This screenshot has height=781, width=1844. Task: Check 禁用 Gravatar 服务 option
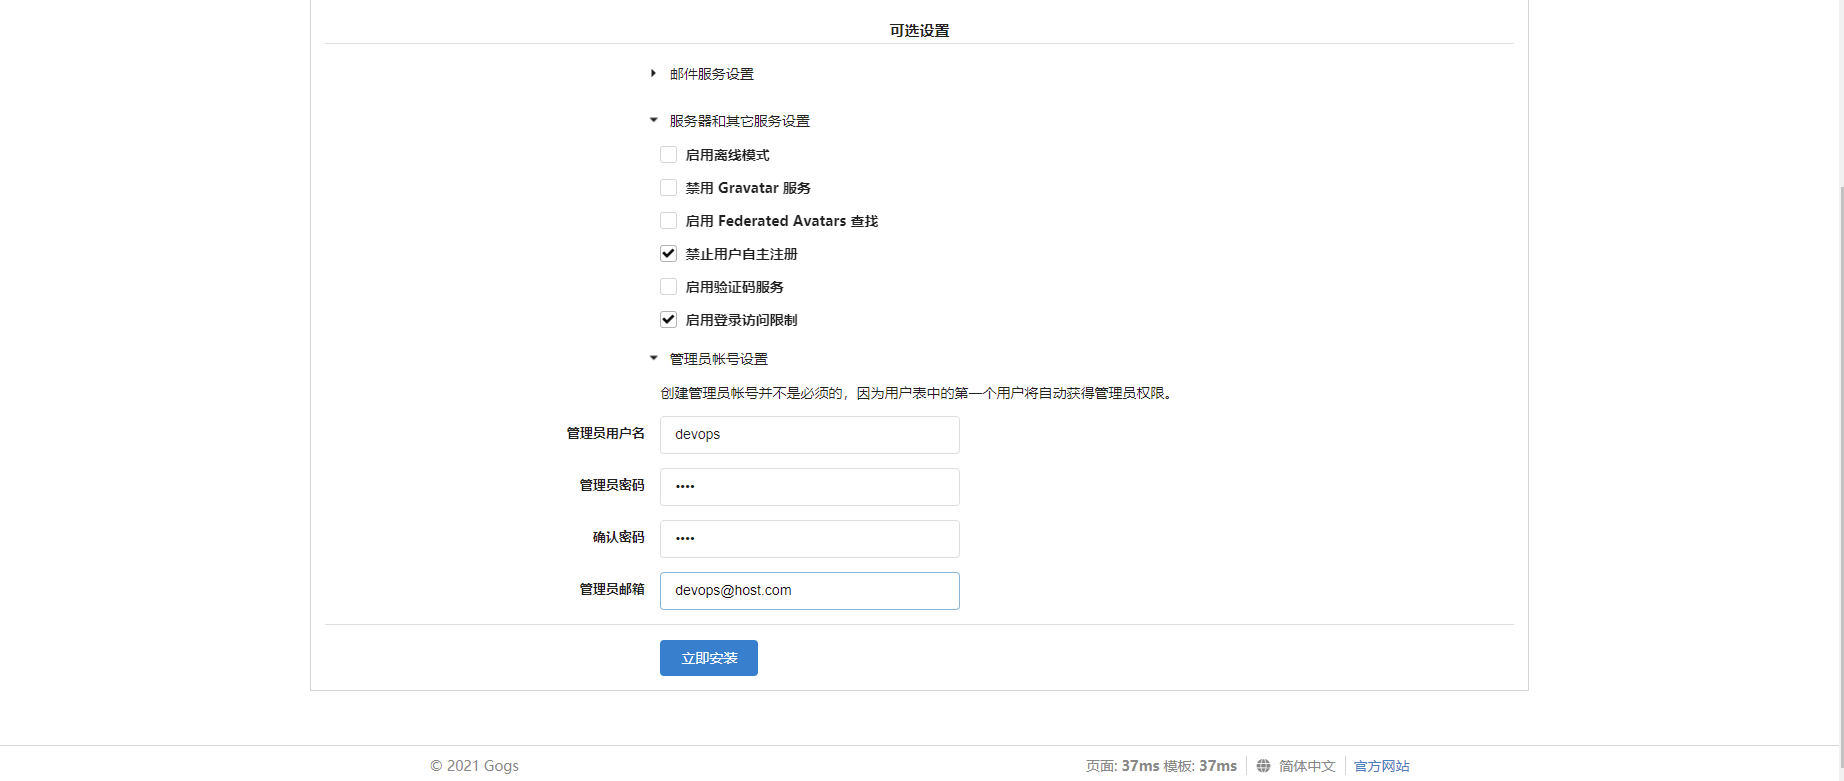coord(668,188)
